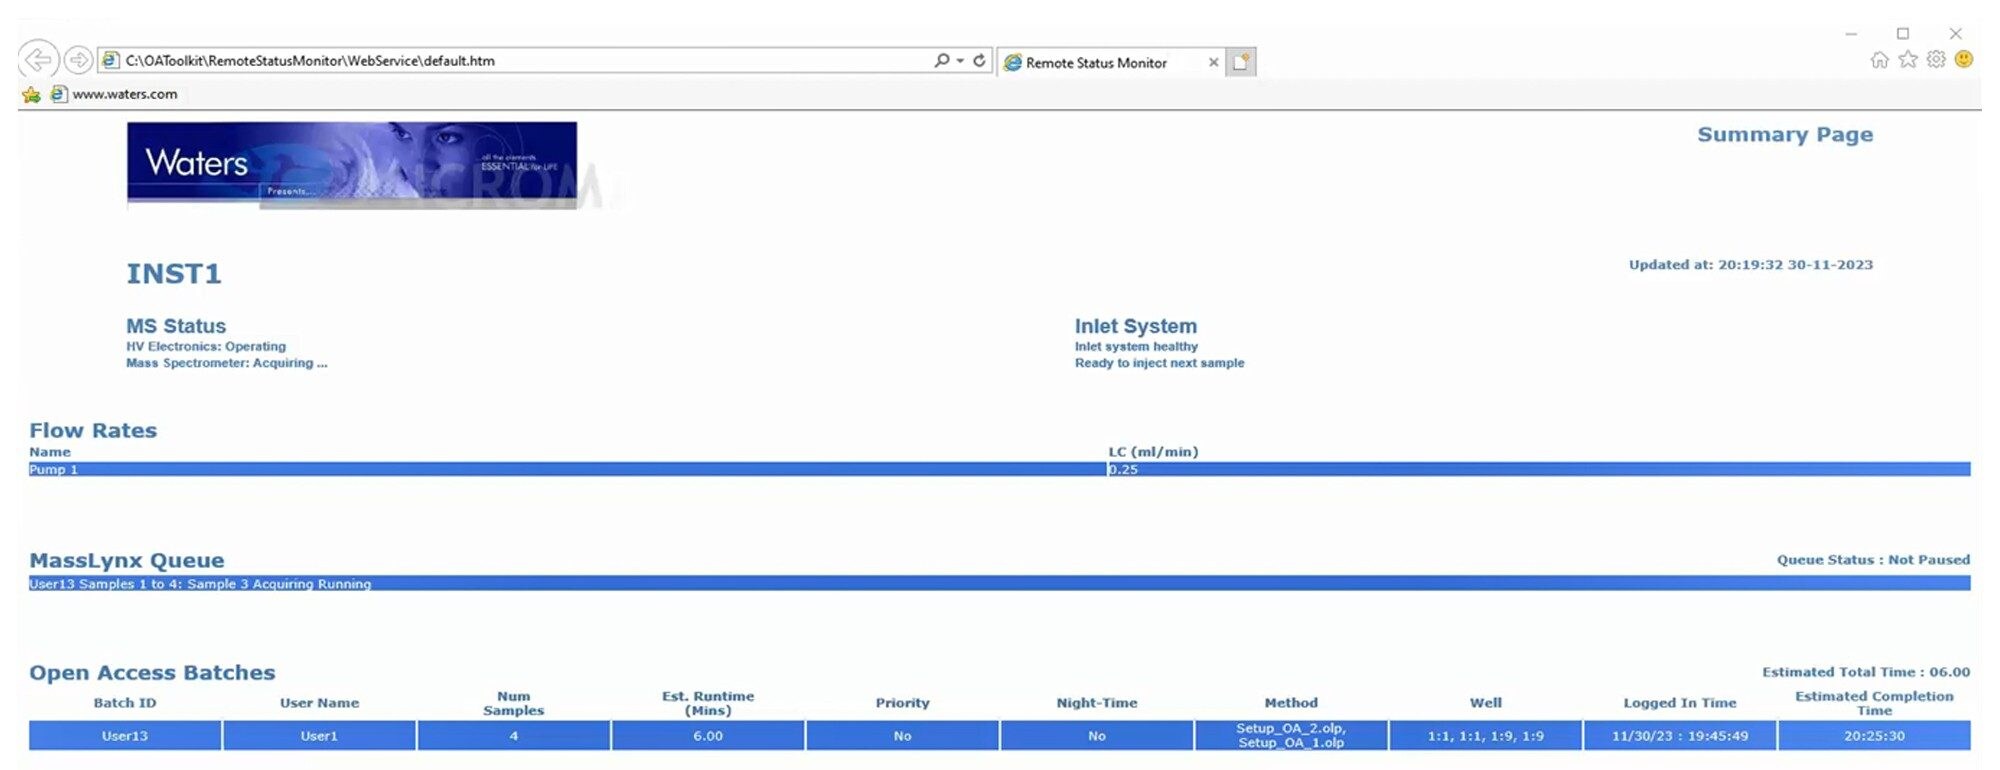Click the search magnifier icon in address bar

click(x=941, y=60)
